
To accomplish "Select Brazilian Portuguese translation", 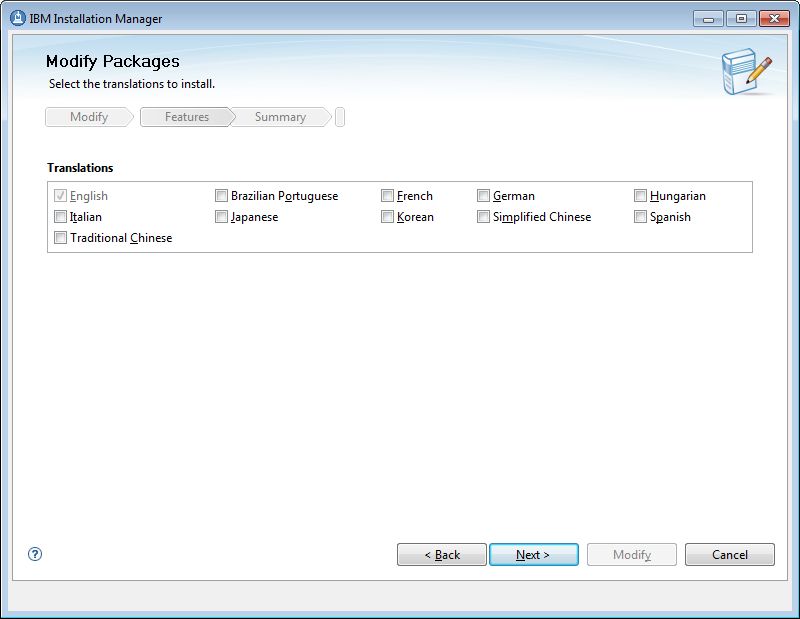I will click(222, 195).
